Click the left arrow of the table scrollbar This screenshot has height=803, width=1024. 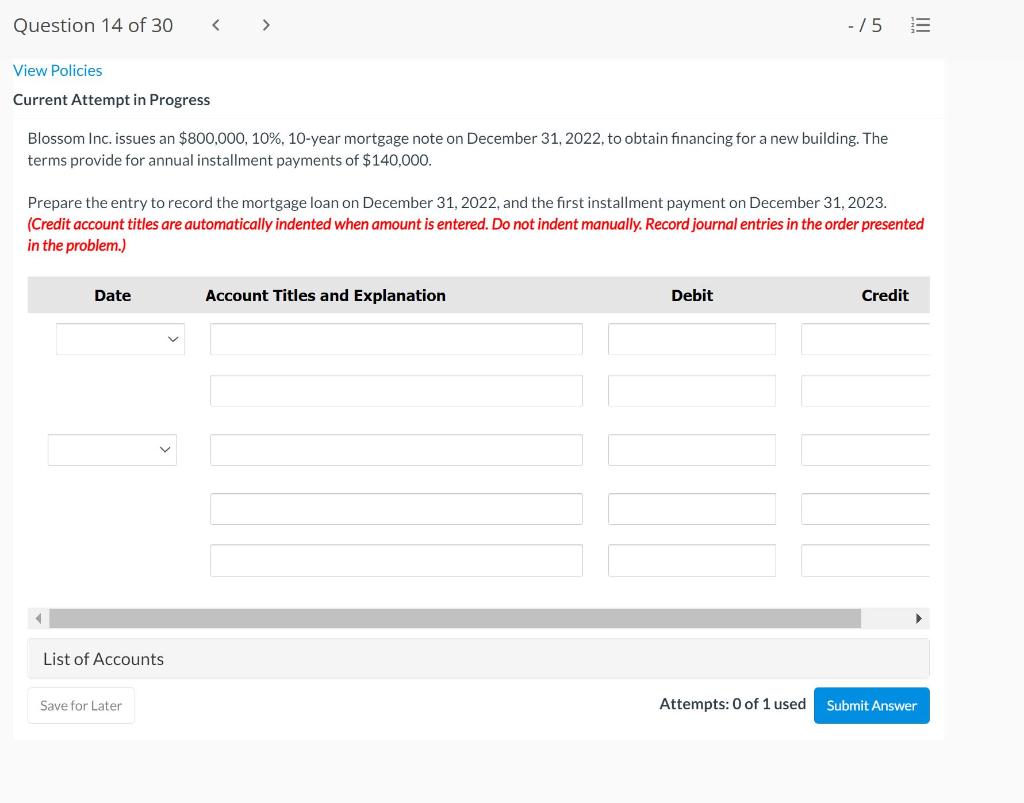[37, 618]
